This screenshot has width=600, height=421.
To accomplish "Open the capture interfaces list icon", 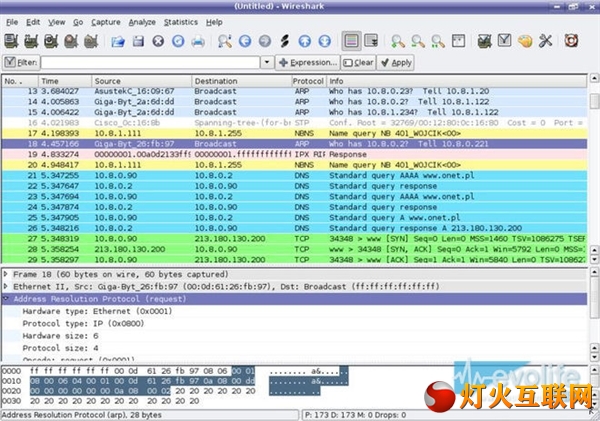I will [11, 41].
